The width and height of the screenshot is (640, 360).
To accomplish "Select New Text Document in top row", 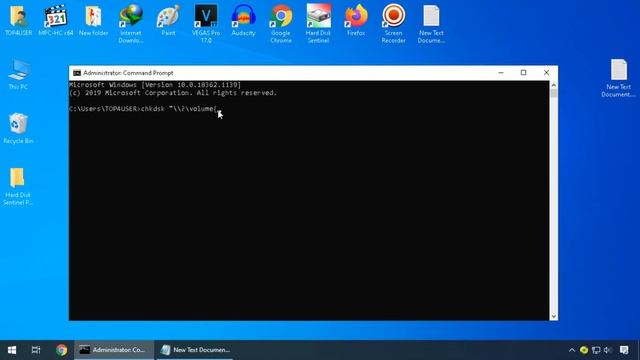I will 431,24.
